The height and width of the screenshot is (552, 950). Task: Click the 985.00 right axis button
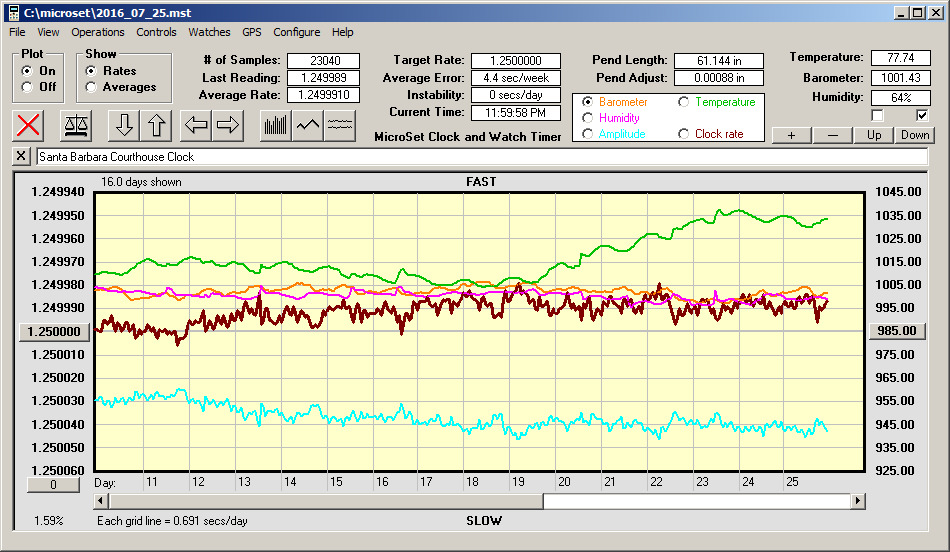897,331
